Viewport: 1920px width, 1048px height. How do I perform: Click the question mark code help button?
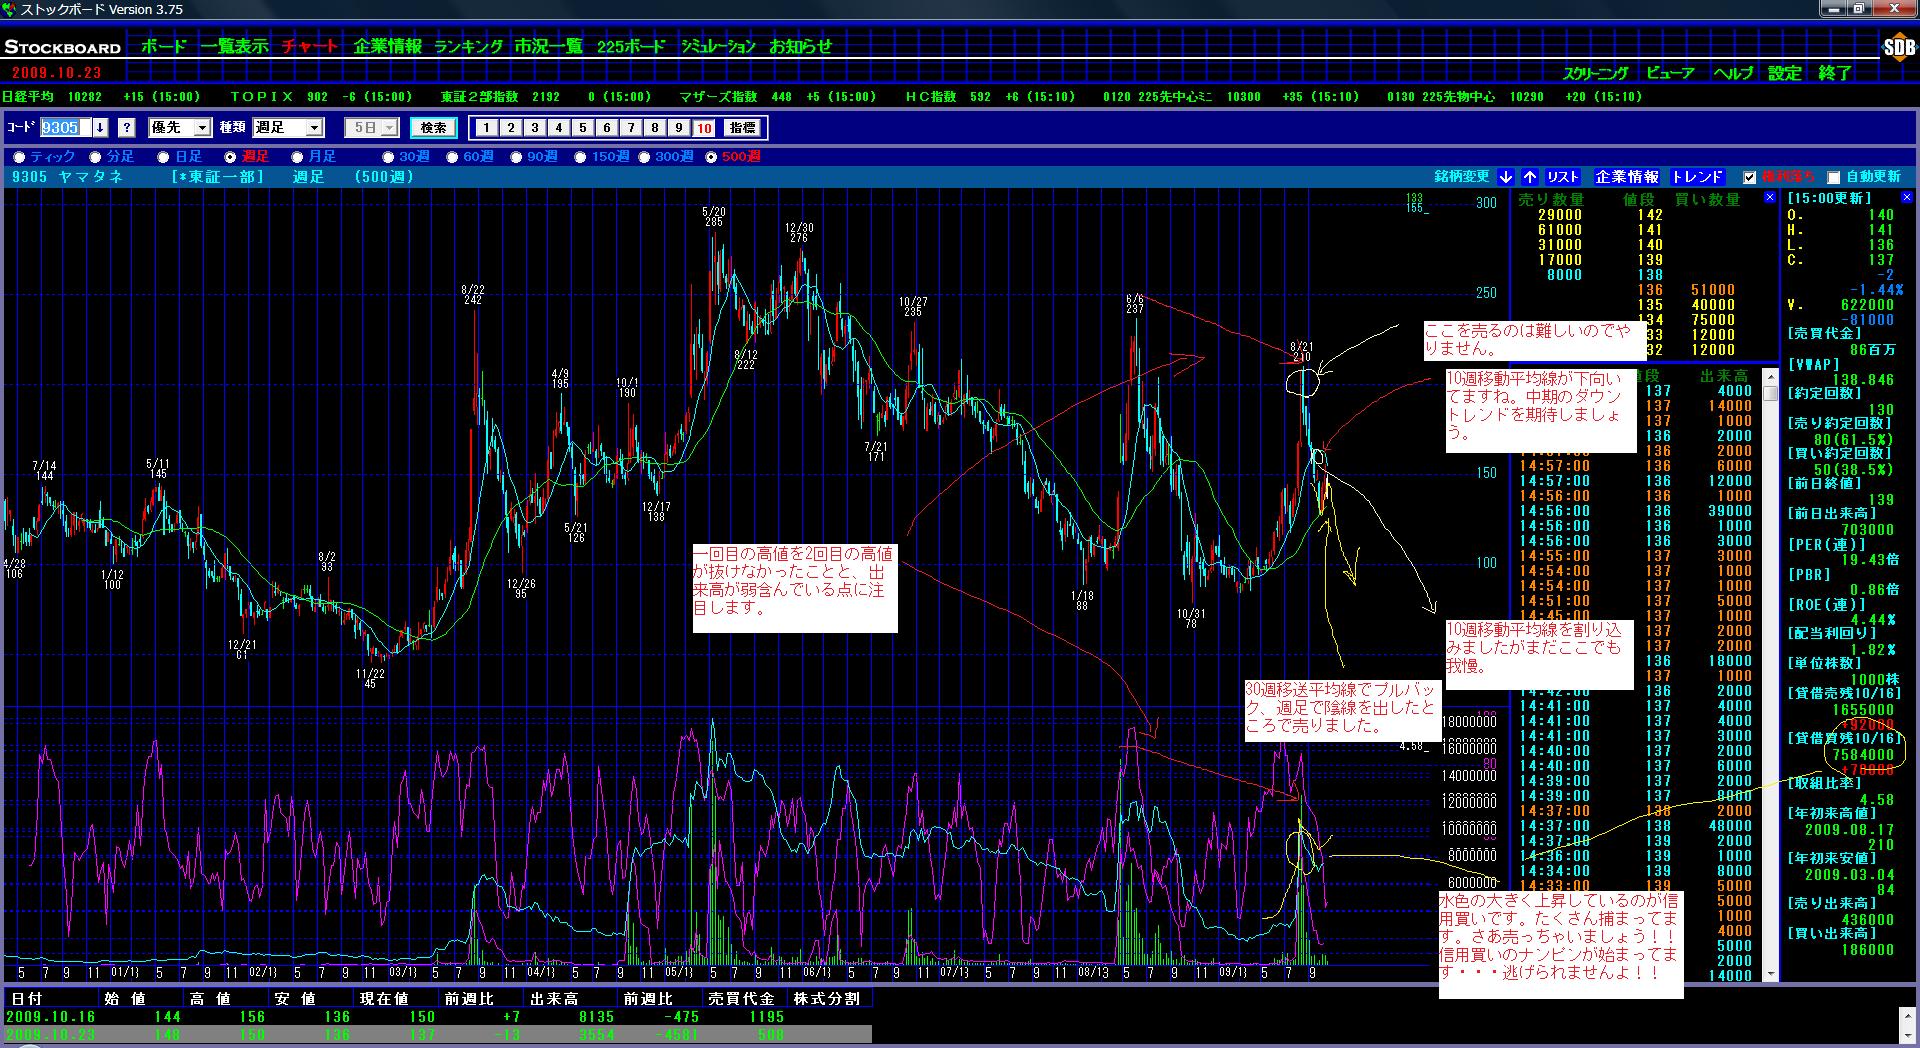click(126, 128)
